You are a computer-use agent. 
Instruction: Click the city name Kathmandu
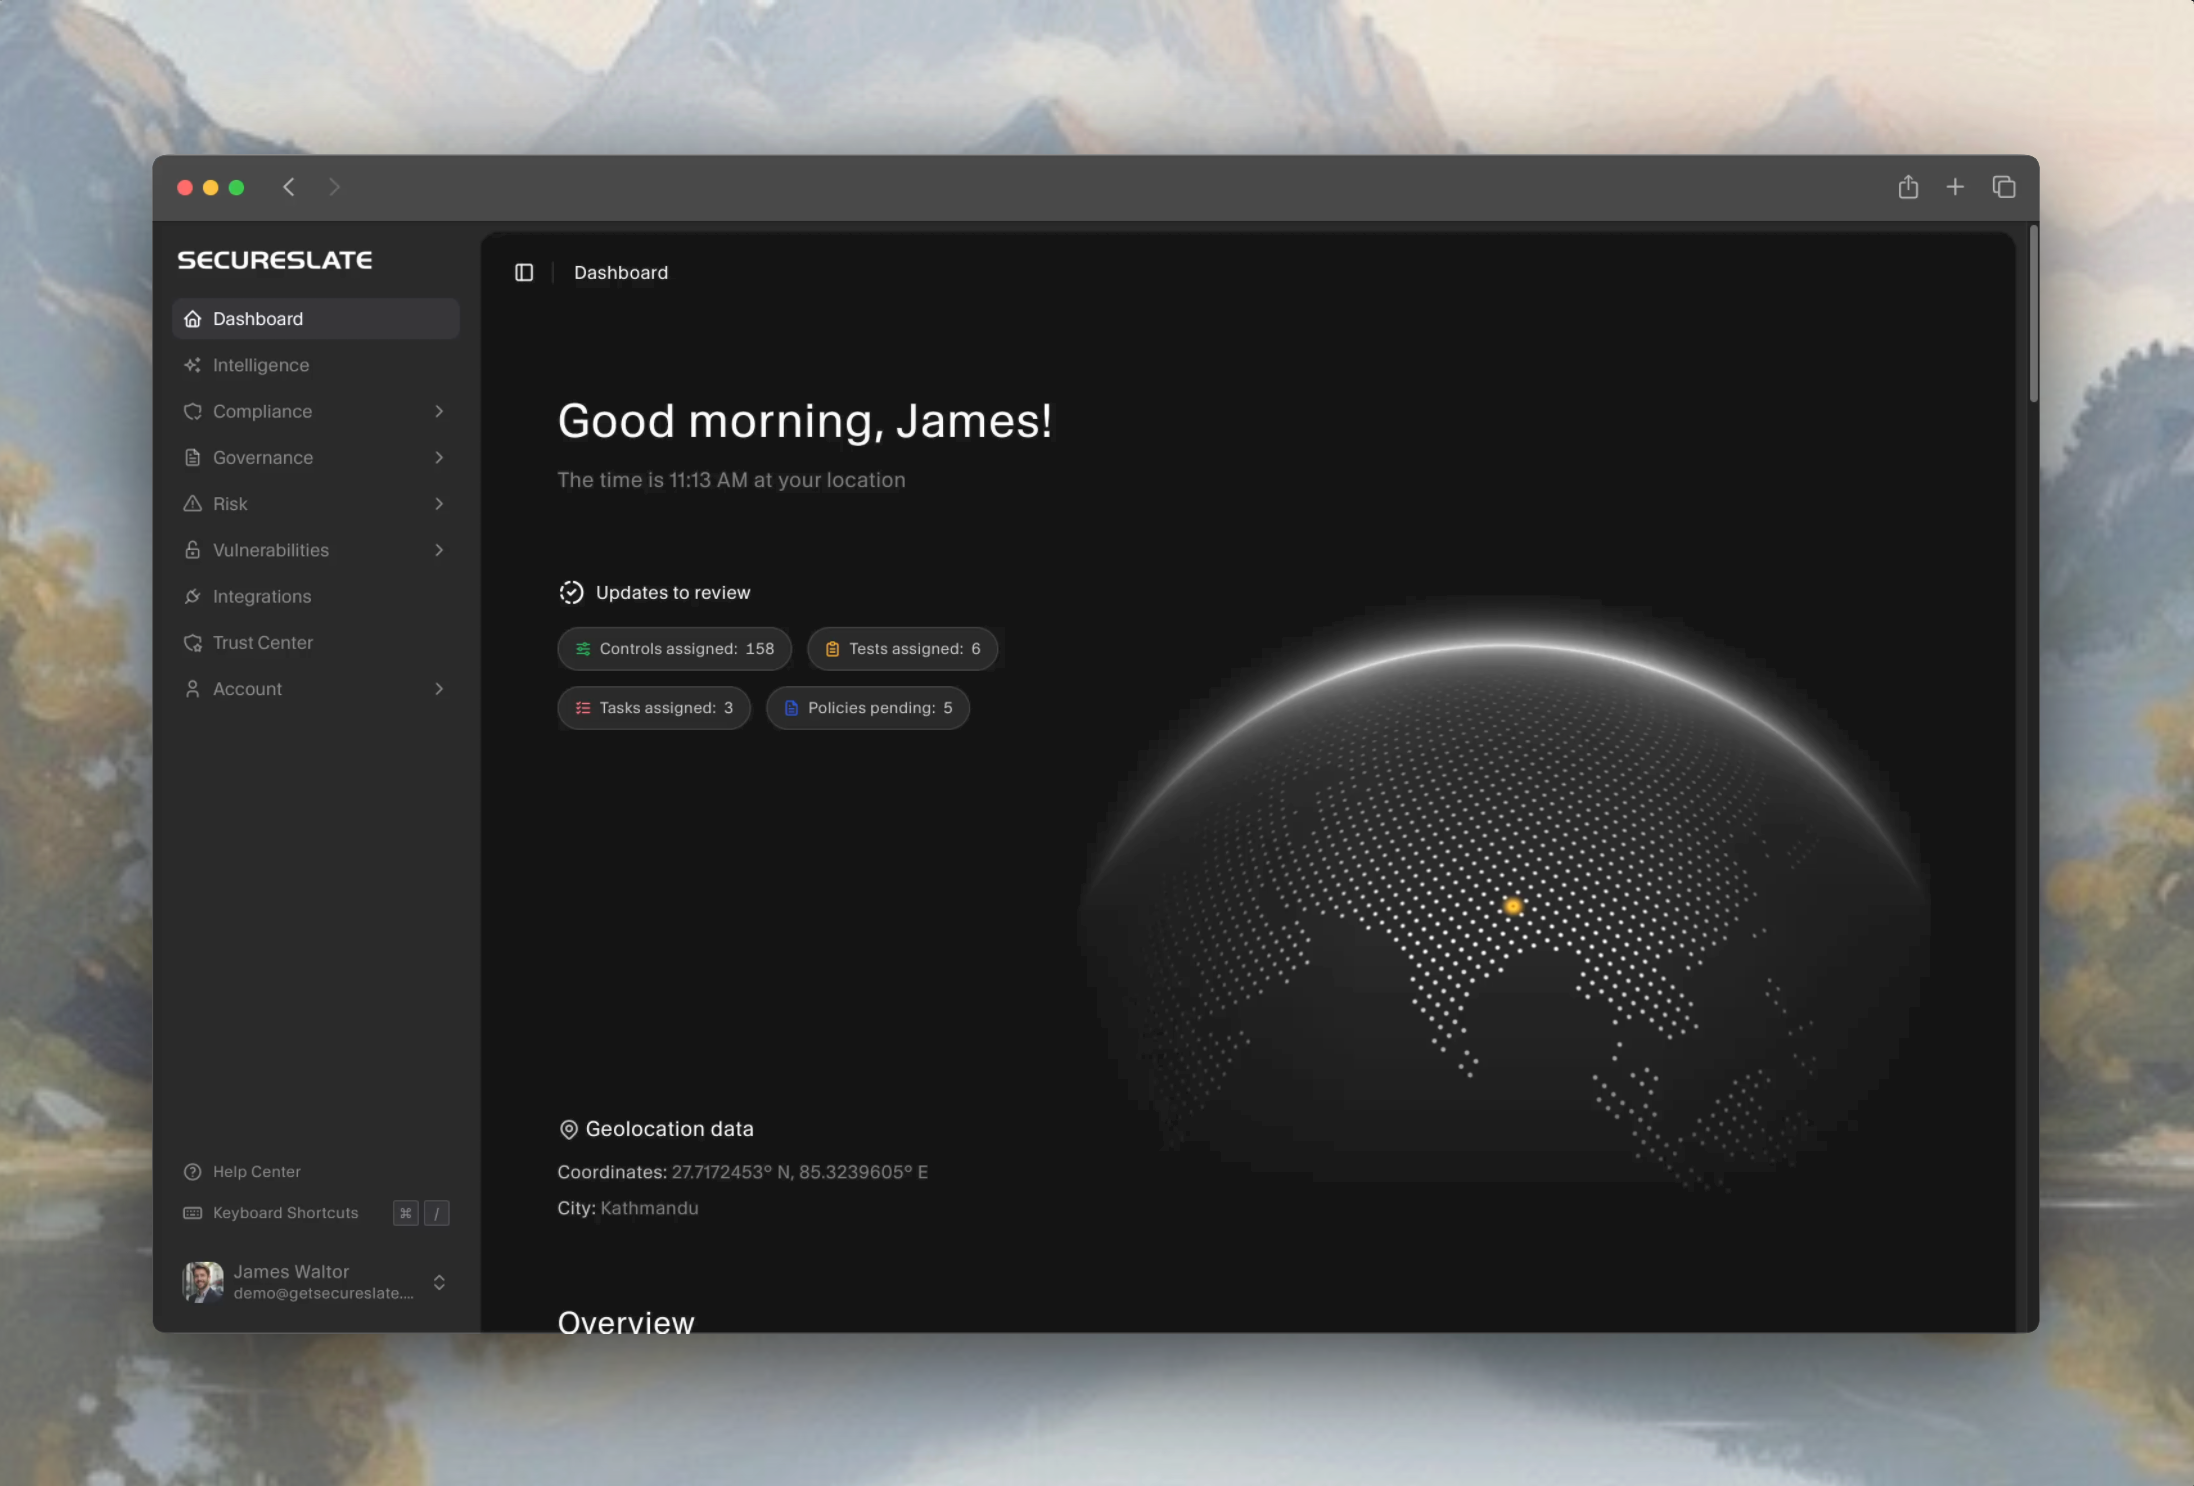point(649,1208)
